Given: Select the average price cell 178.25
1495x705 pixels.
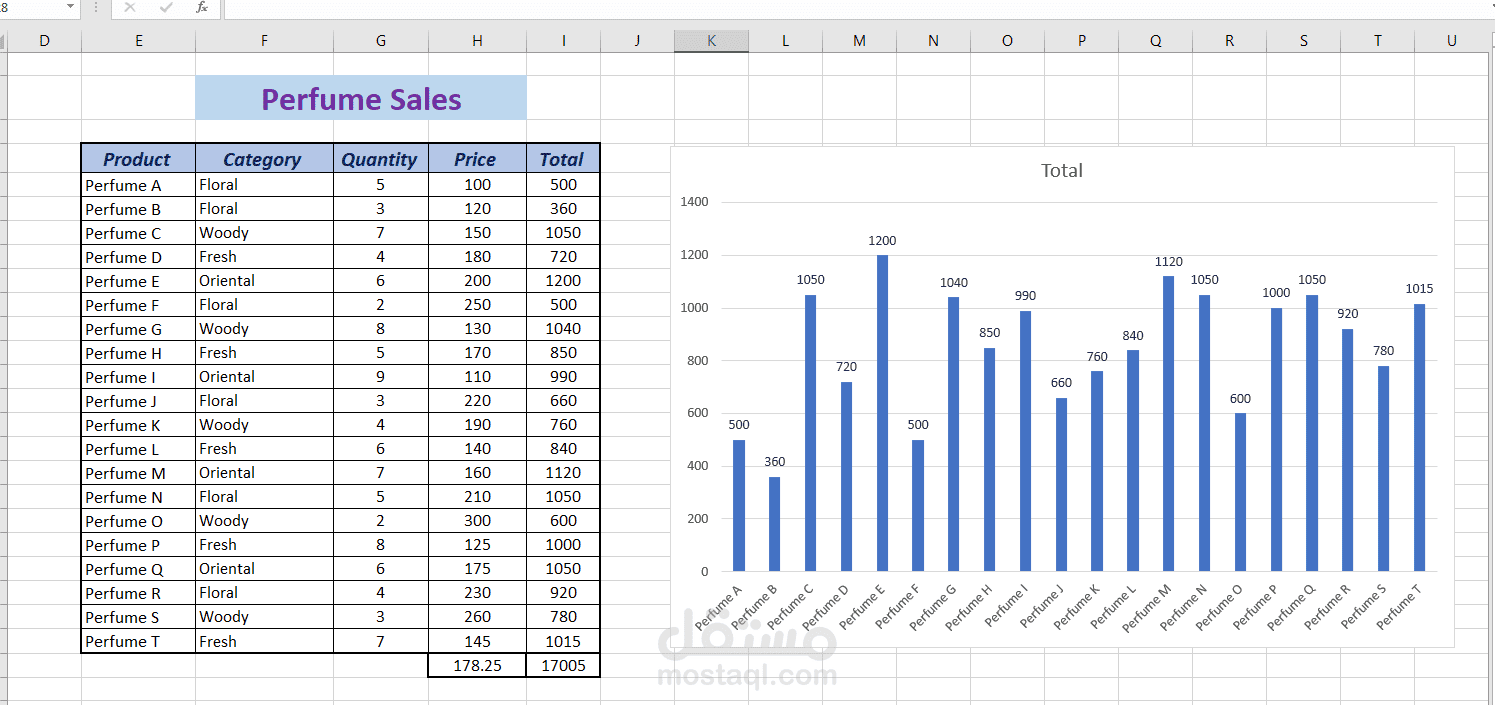Looking at the screenshot, I should [x=477, y=665].
